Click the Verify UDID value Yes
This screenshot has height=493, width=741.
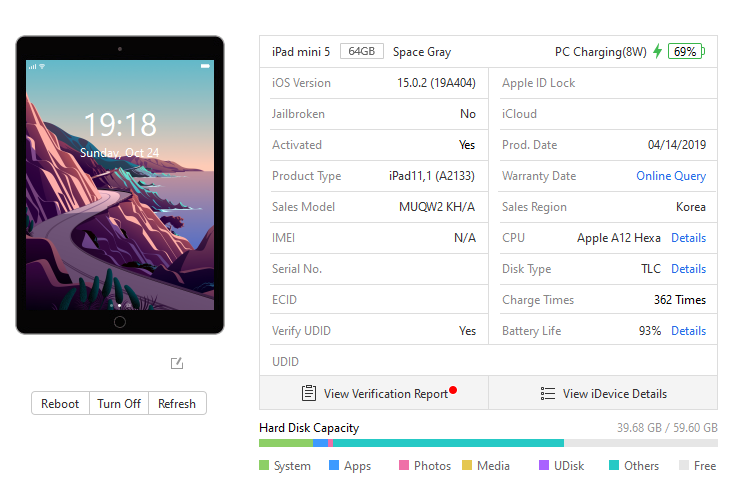pyautogui.click(x=467, y=331)
